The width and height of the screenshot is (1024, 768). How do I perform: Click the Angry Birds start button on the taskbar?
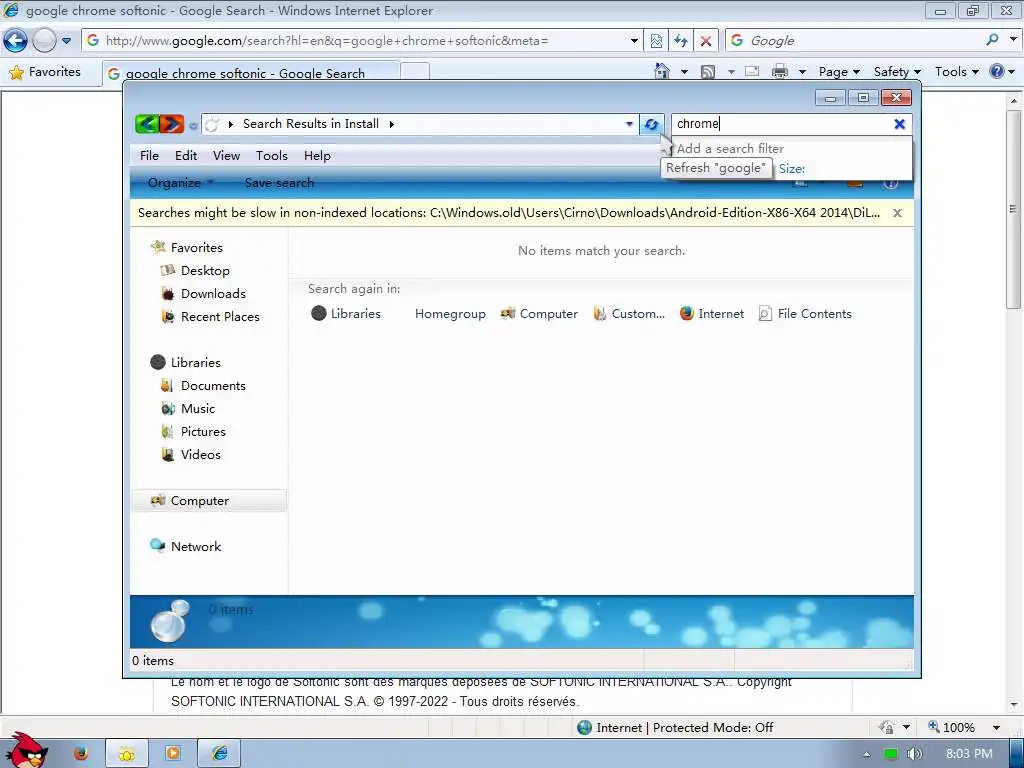pyautogui.click(x=26, y=751)
